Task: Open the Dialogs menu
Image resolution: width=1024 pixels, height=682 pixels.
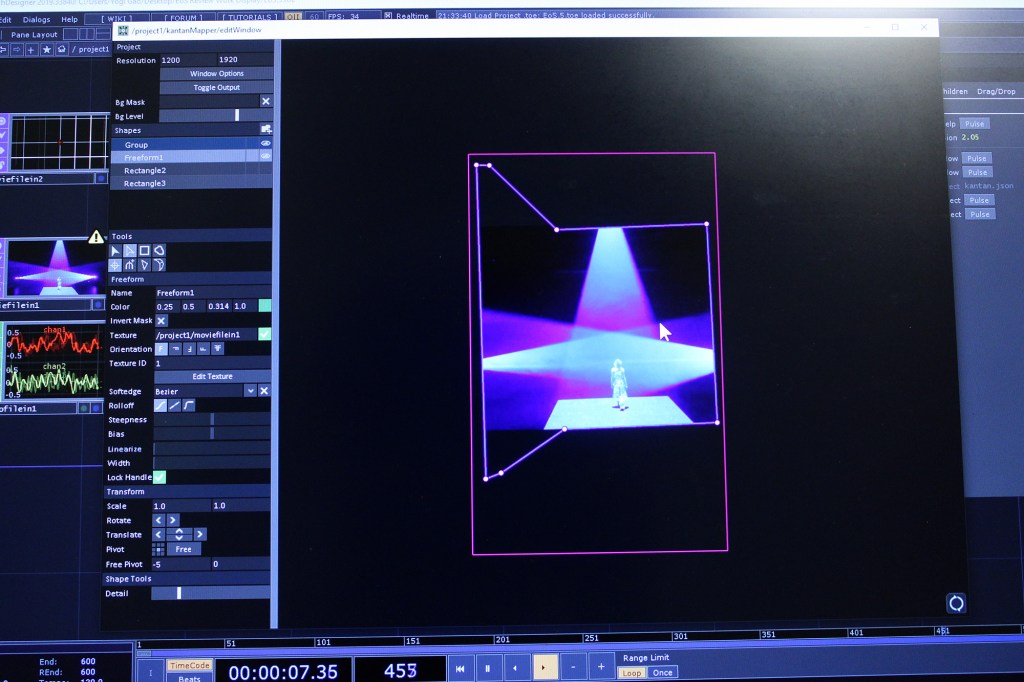Action: (x=36, y=19)
